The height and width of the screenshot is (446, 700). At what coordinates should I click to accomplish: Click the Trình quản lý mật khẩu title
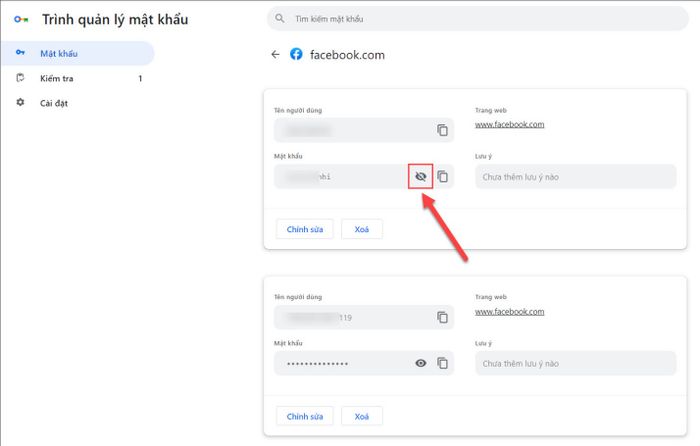click(115, 20)
